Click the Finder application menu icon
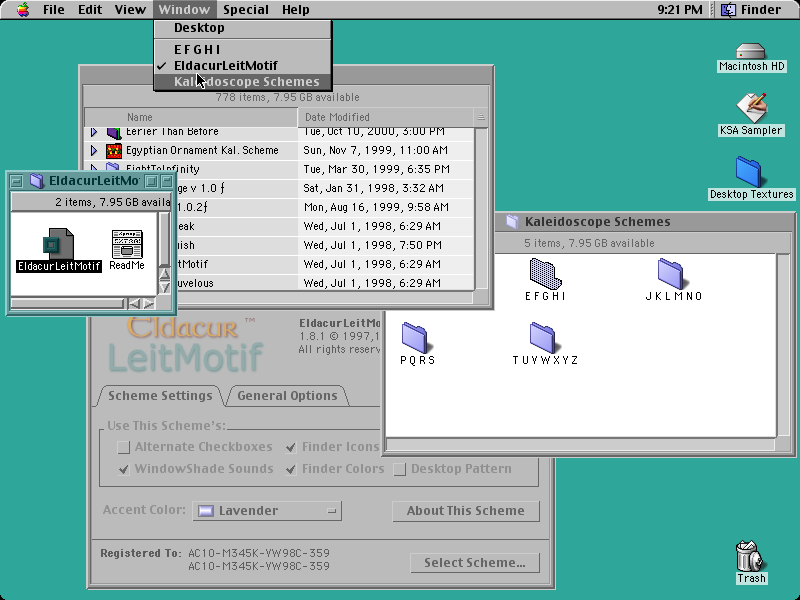The width and height of the screenshot is (800, 600). tap(728, 10)
